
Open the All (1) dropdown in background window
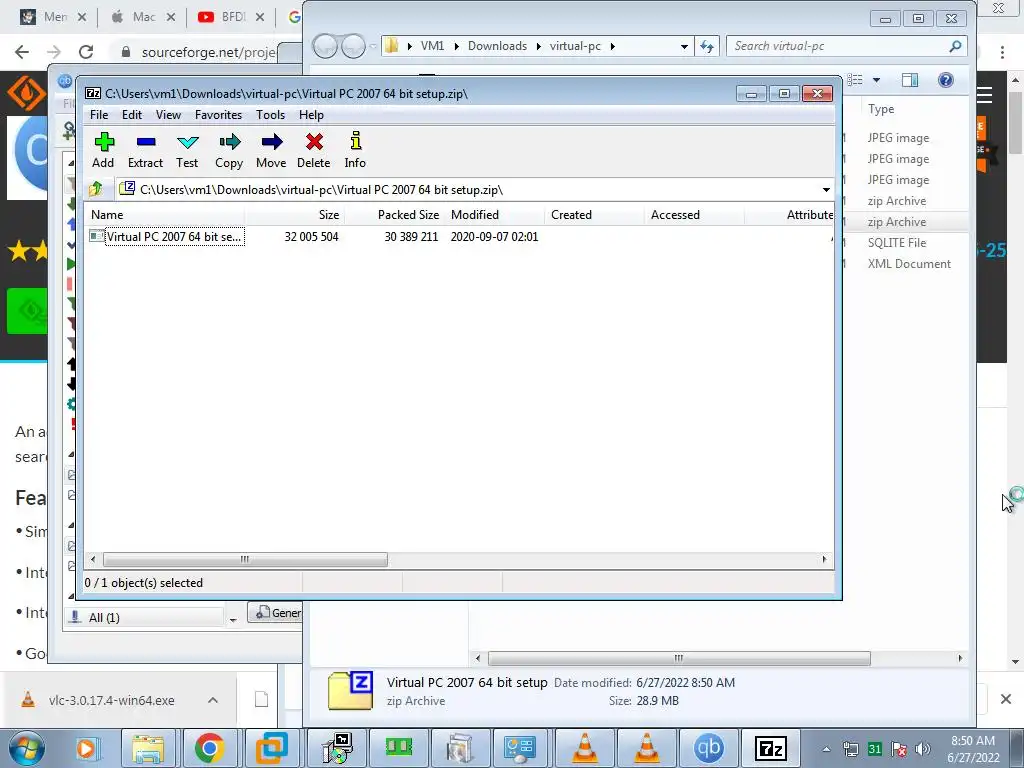[x=233, y=618]
